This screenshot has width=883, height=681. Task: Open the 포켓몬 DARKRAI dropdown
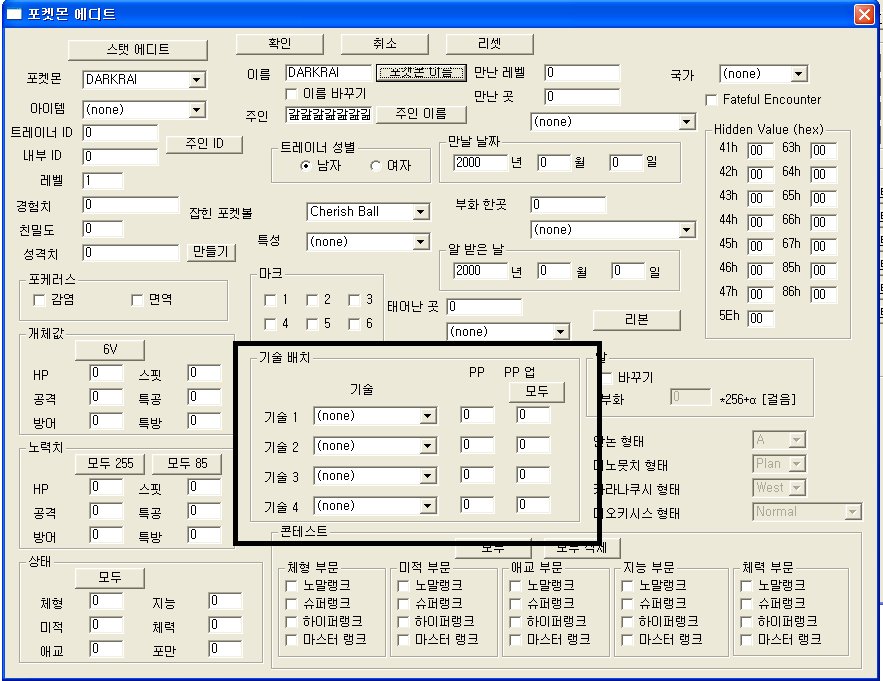click(196, 80)
